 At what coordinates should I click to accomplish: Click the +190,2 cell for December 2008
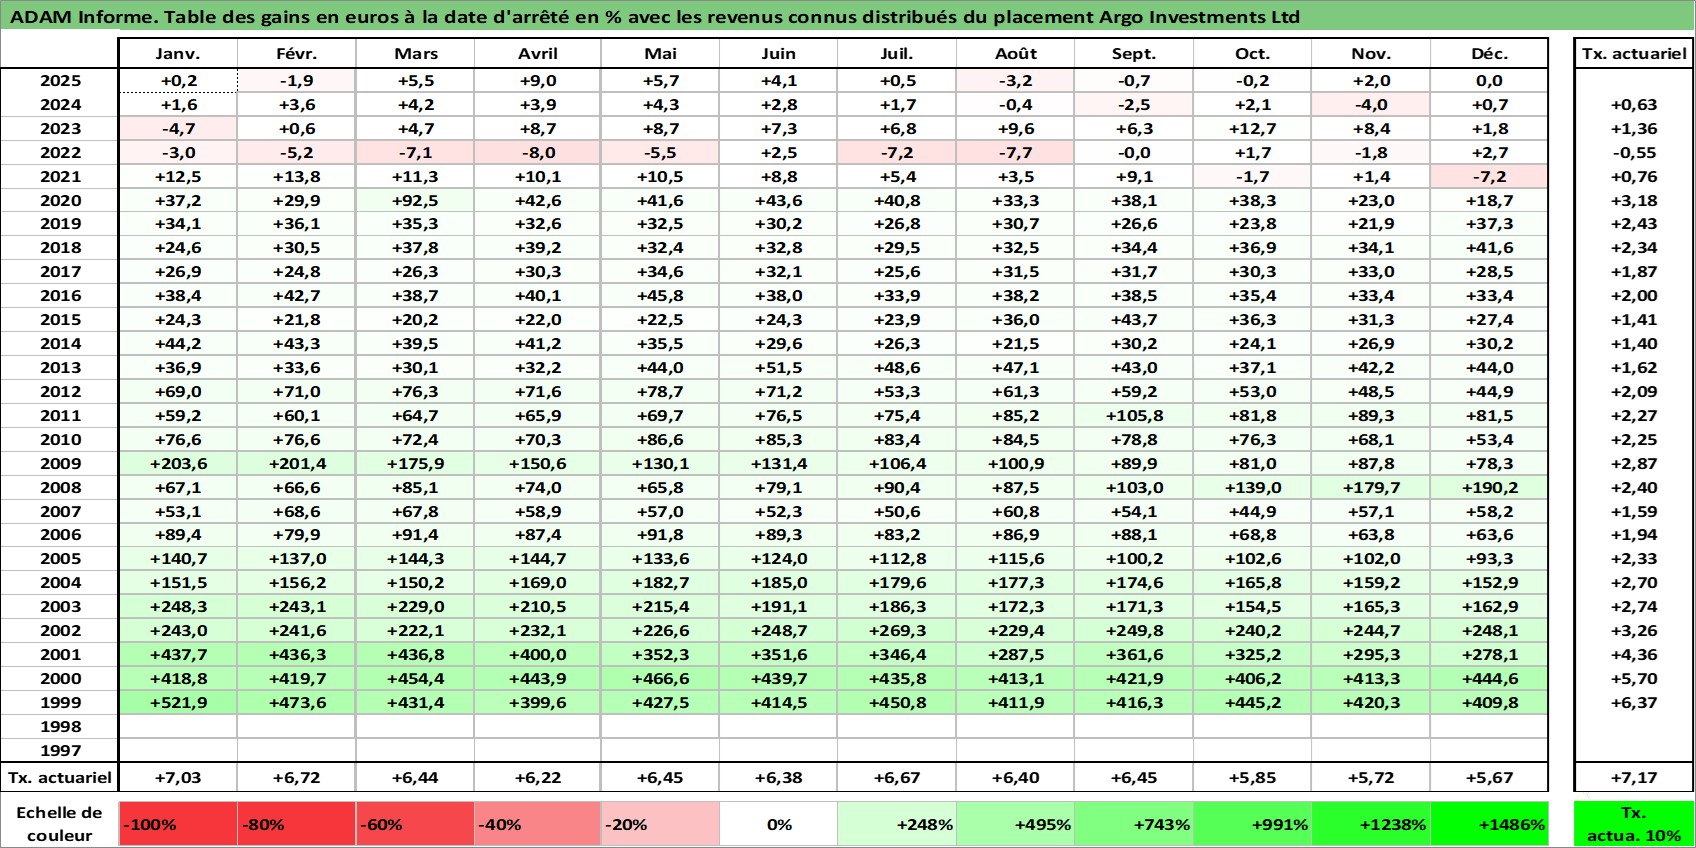[1489, 487]
